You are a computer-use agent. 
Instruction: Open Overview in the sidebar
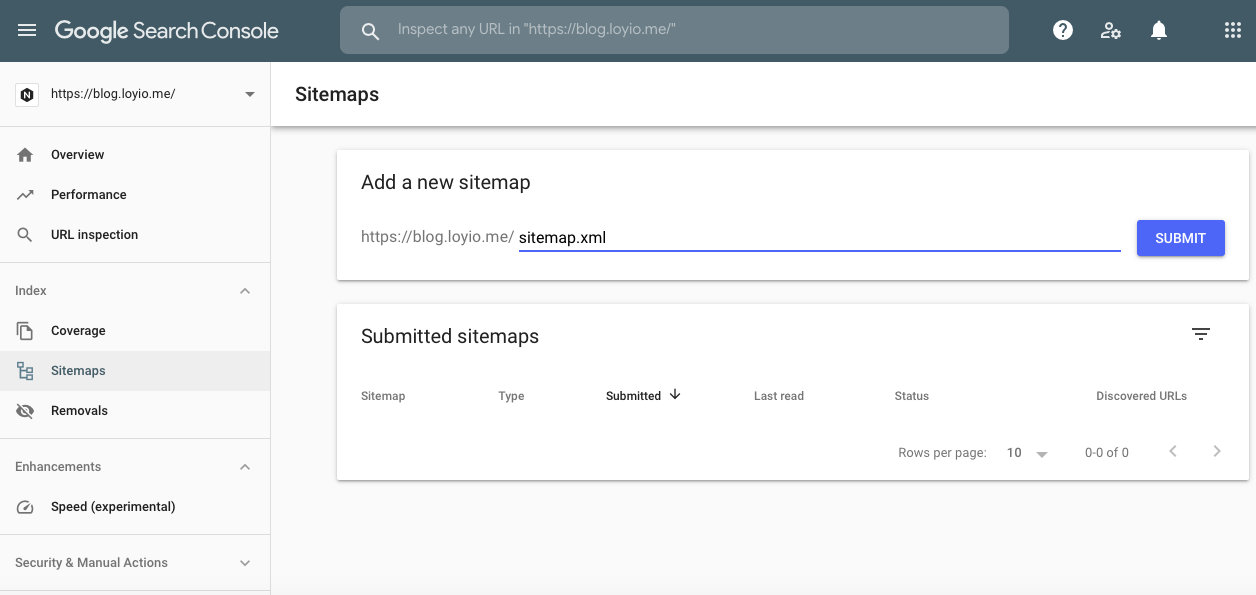coord(135,155)
